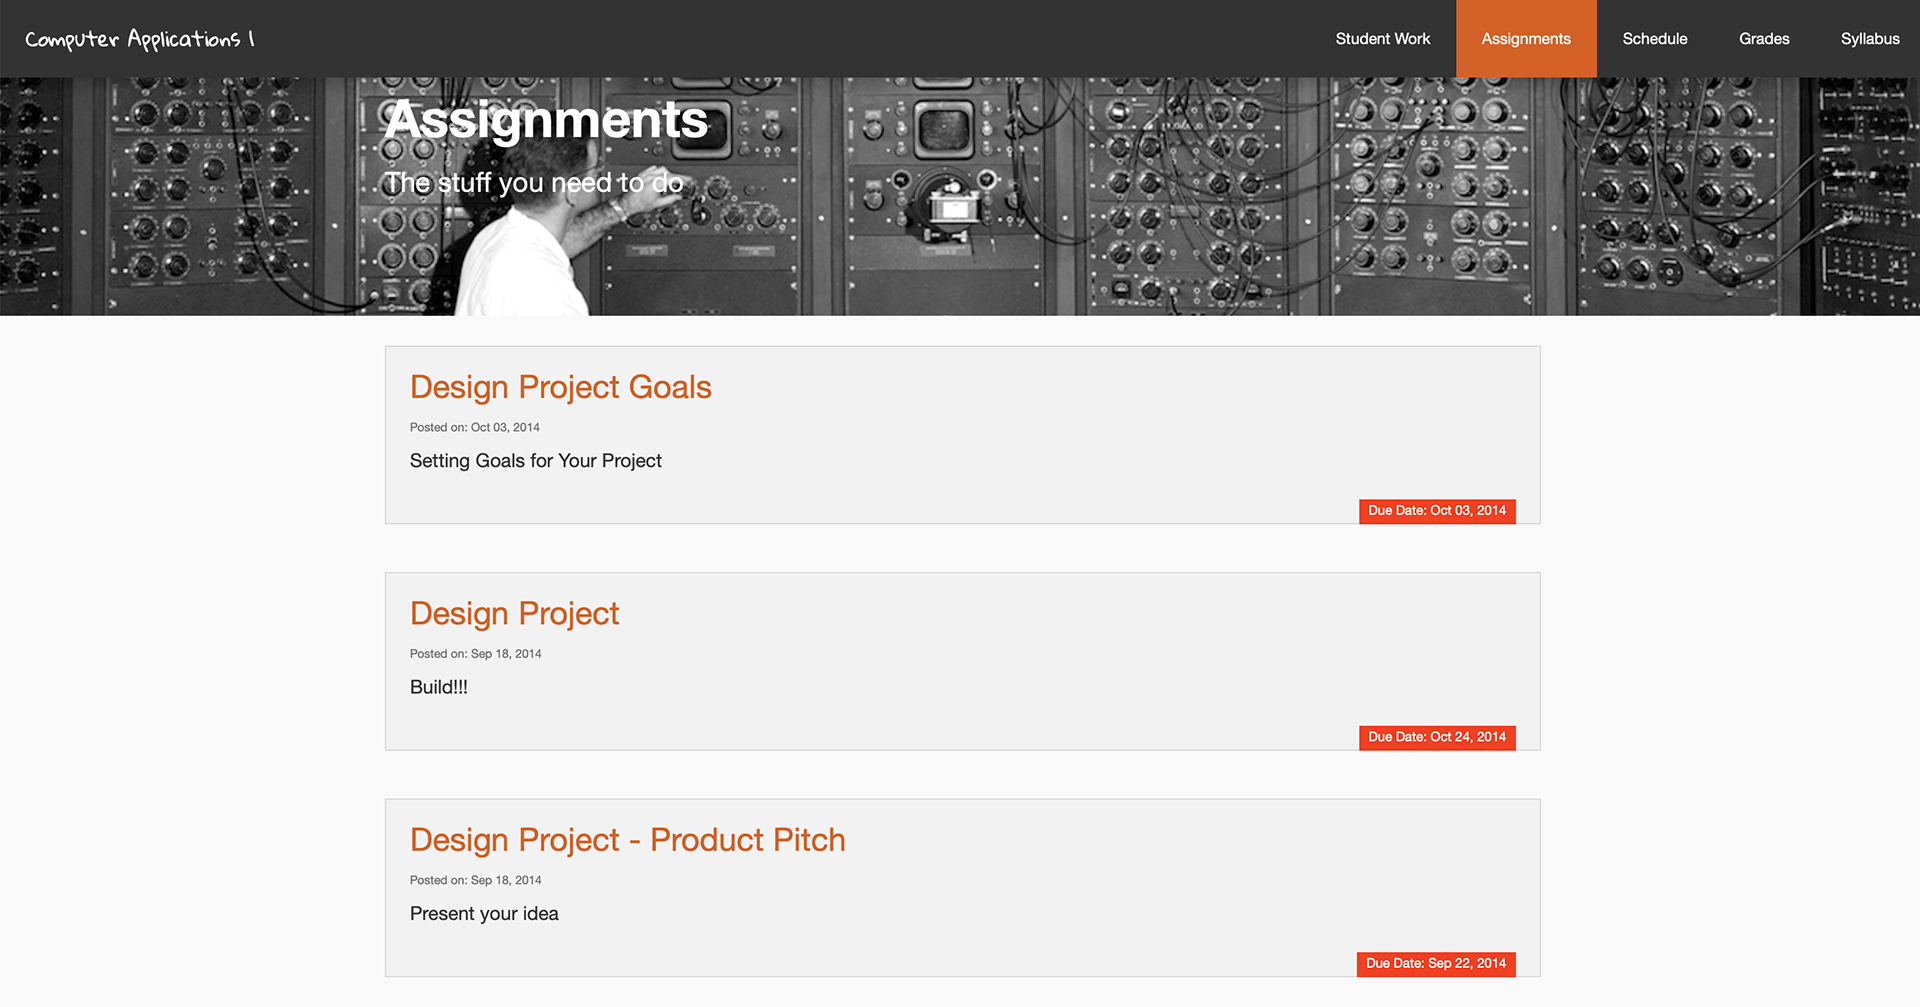This screenshot has width=1920, height=1007.
Task: Click the Computer Applications I site title
Action: [x=140, y=39]
